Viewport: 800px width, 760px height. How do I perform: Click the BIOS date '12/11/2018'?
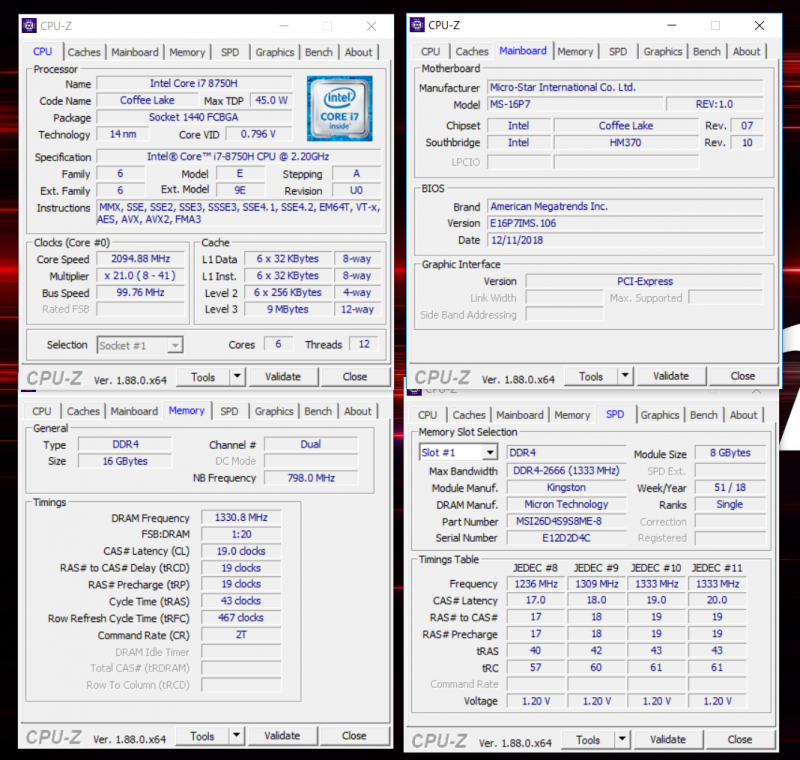(x=626, y=240)
